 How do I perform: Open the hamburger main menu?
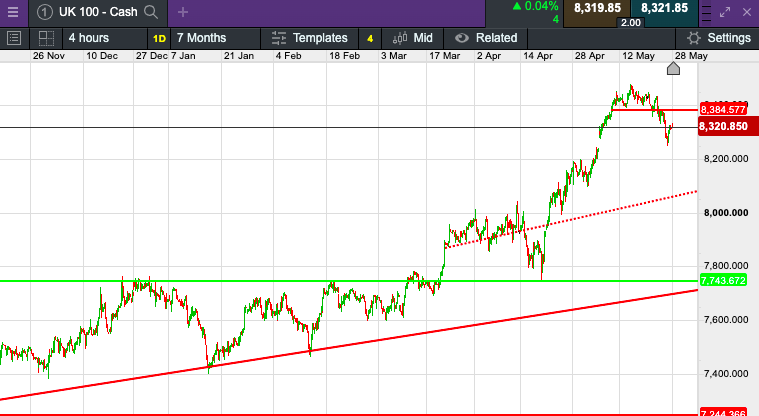13,12
